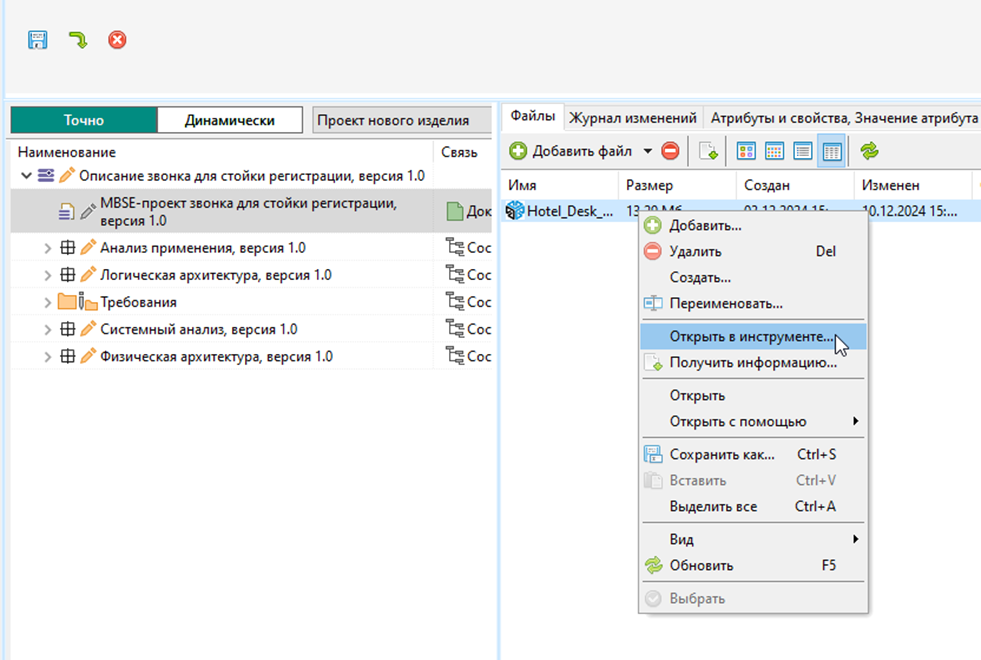Screen dimensions: 981x660
Task: Click the green refresh arrows toolbar icon
Action: 869,151
